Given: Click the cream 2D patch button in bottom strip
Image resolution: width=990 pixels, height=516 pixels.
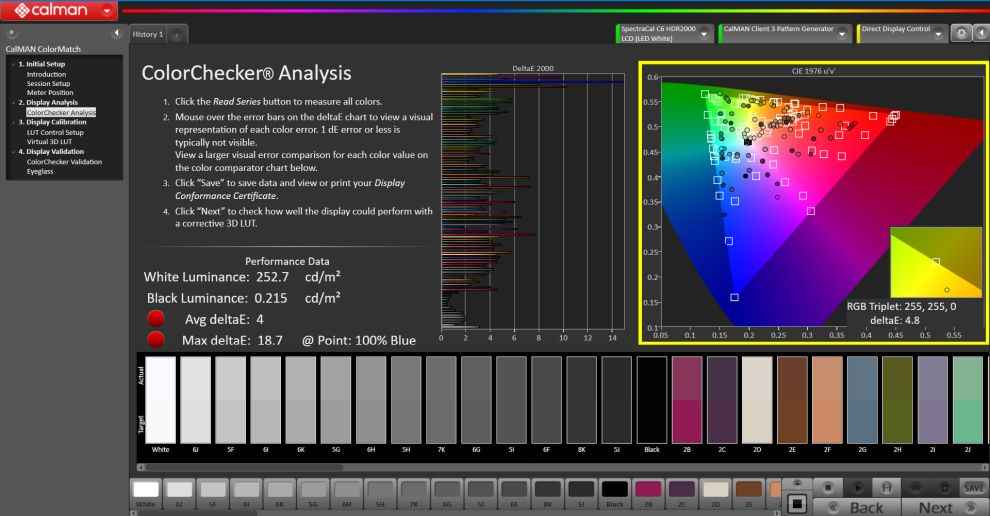Looking at the screenshot, I should [x=715, y=493].
